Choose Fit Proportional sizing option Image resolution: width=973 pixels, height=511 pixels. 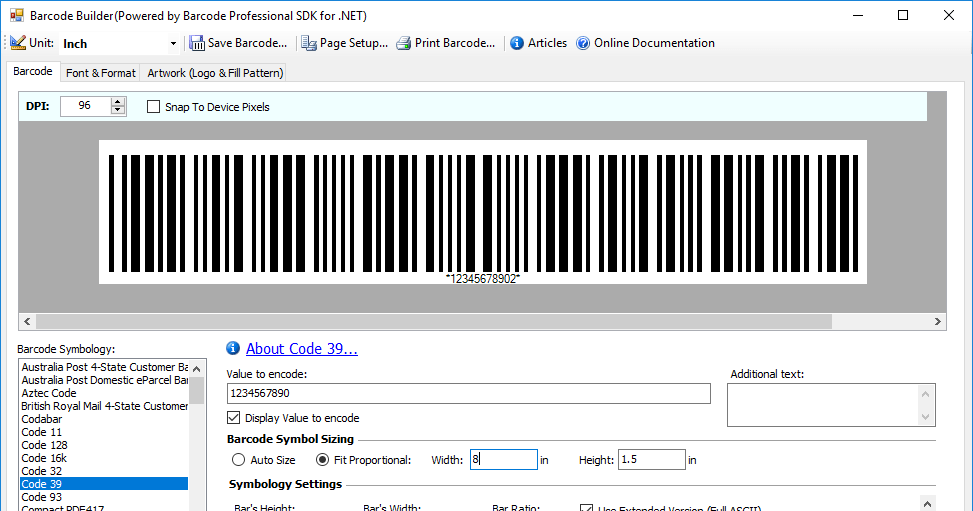(x=323, y=460)
